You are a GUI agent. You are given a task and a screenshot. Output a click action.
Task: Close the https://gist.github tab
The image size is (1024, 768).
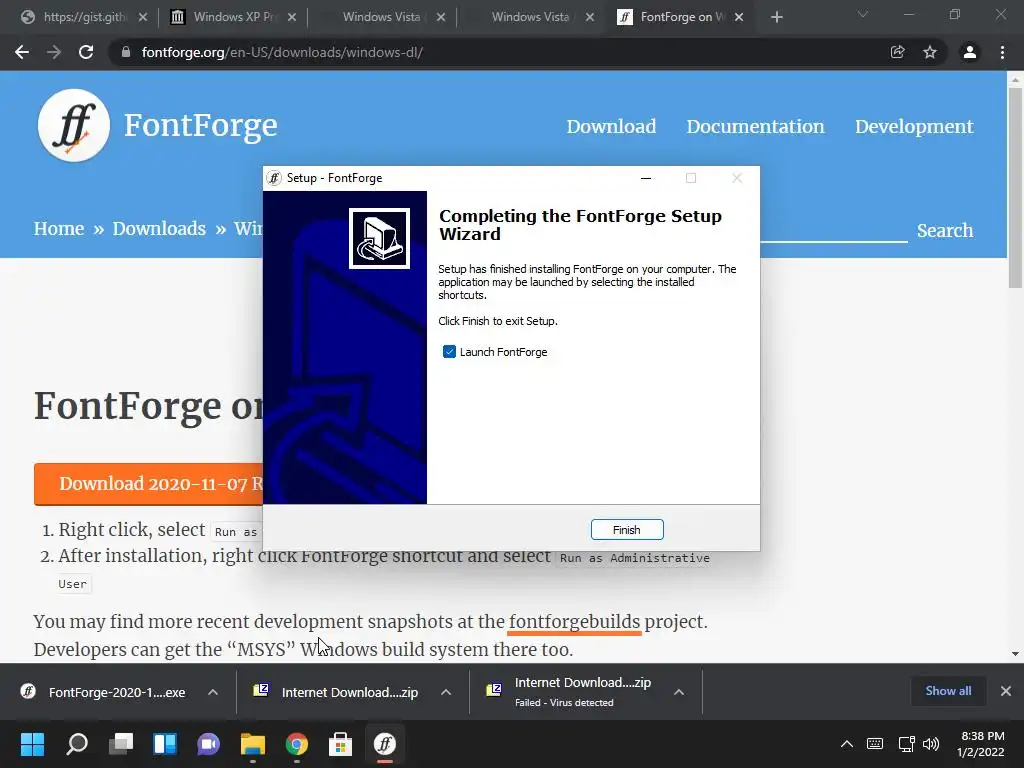click(143, 17)
